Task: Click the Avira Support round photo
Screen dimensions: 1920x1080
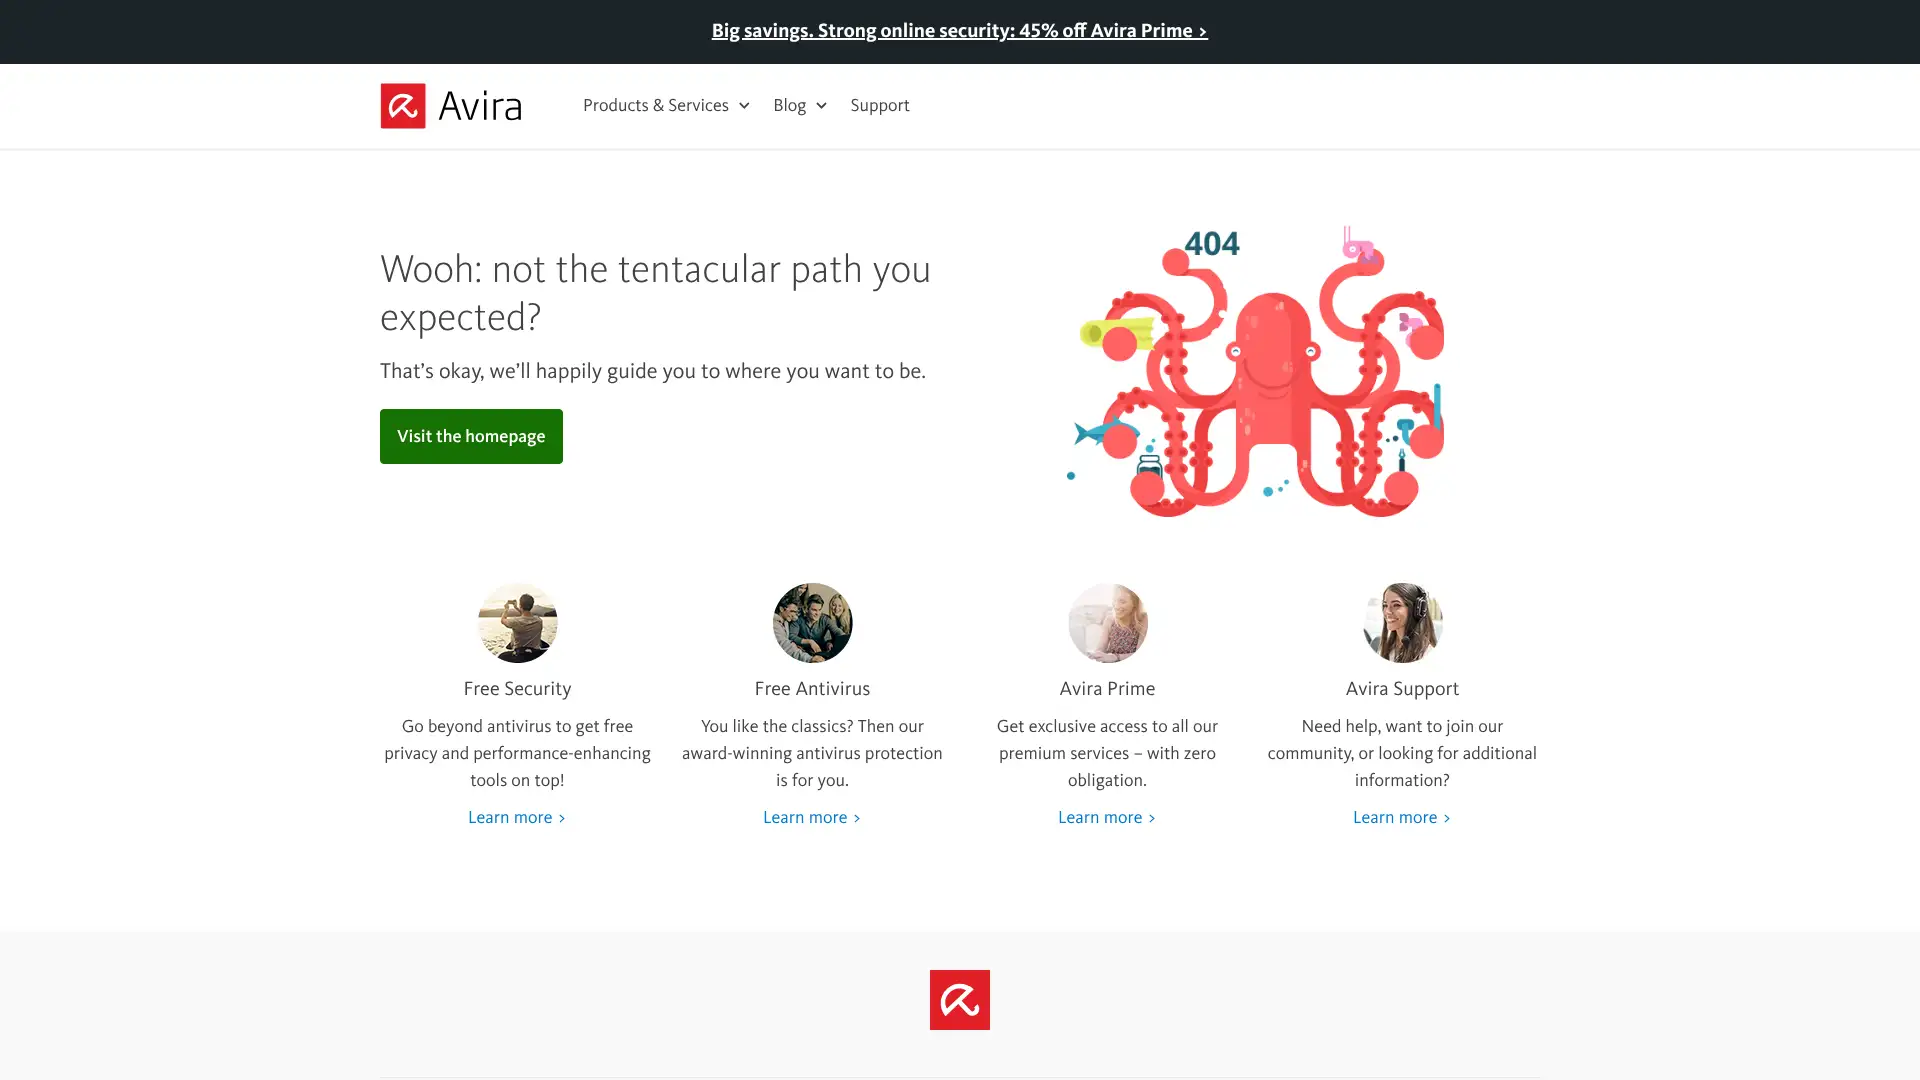Action: [x=1402, y=622]
